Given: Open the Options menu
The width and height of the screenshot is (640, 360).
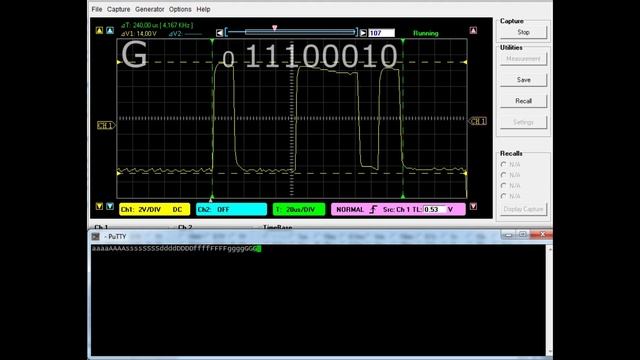Looking at the screenshot, I should [180, 9].
